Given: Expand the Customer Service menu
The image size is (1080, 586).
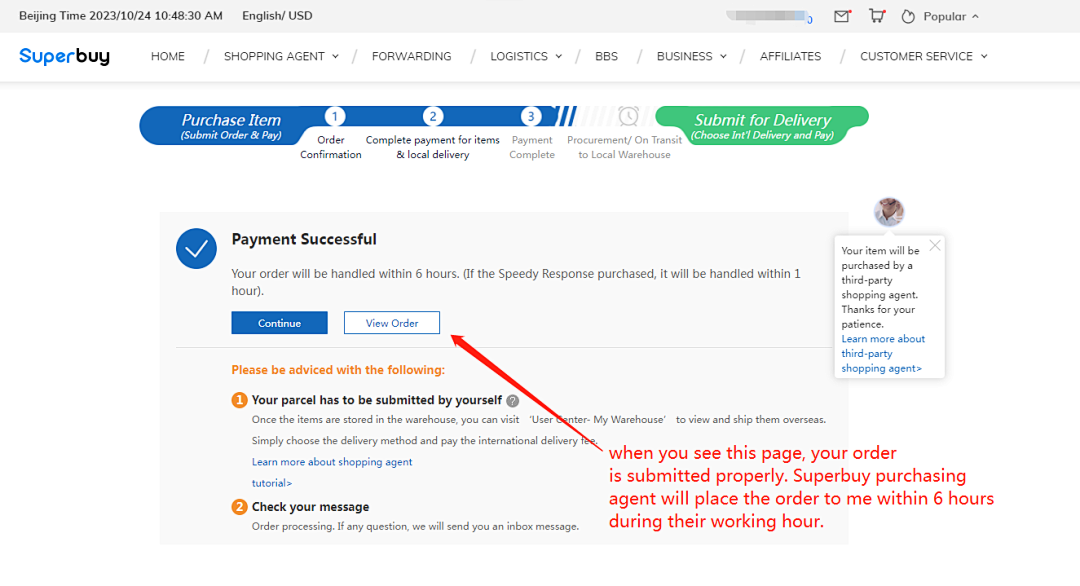Looking at the screenshot, I should pyautogui.click(x=924, y=56).
